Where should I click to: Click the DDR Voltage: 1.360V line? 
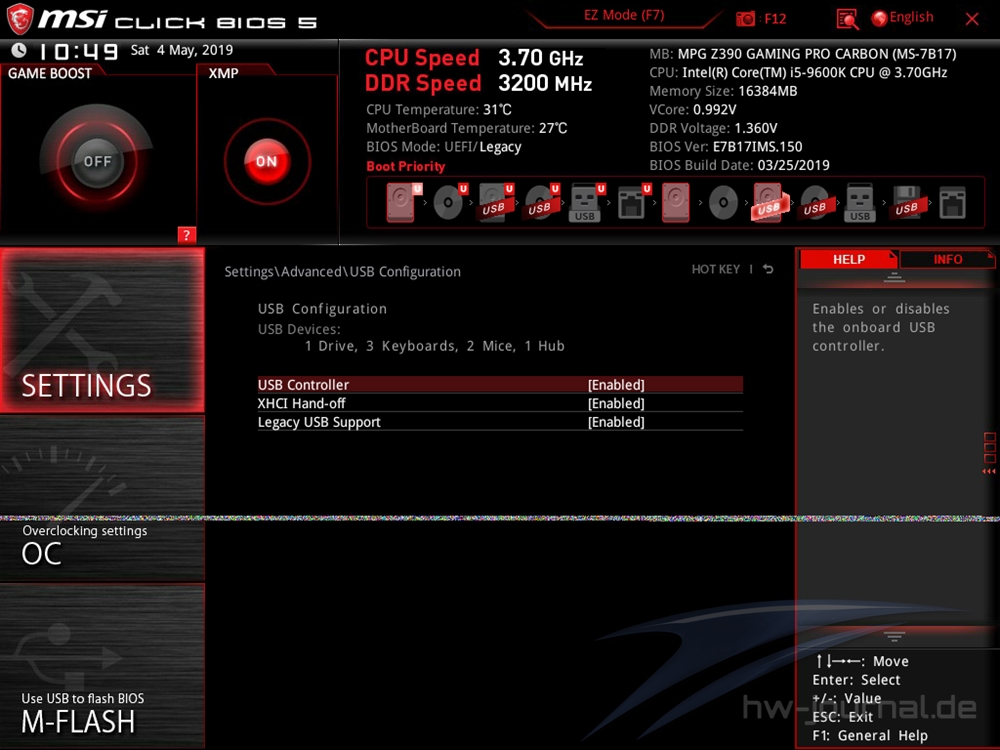[713, 128]
